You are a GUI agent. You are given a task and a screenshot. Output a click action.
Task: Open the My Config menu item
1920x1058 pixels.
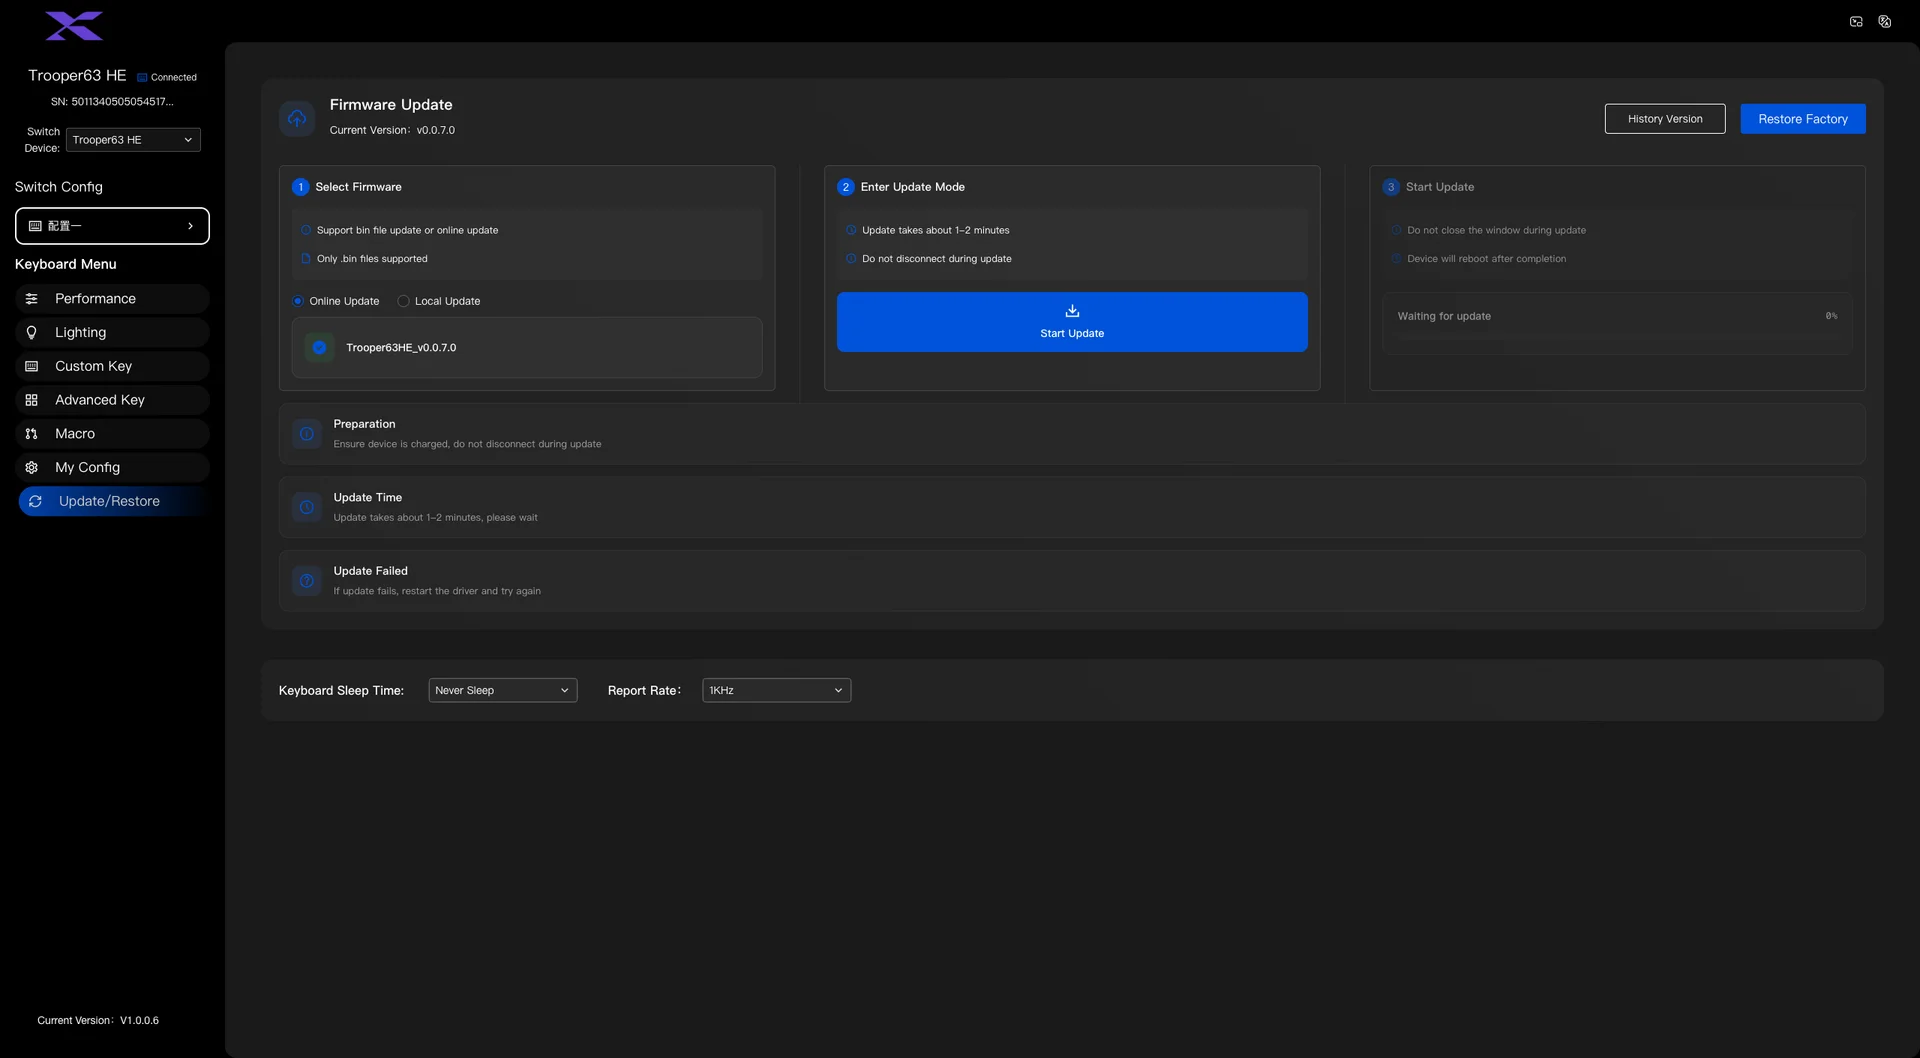[x=113, y=467]
